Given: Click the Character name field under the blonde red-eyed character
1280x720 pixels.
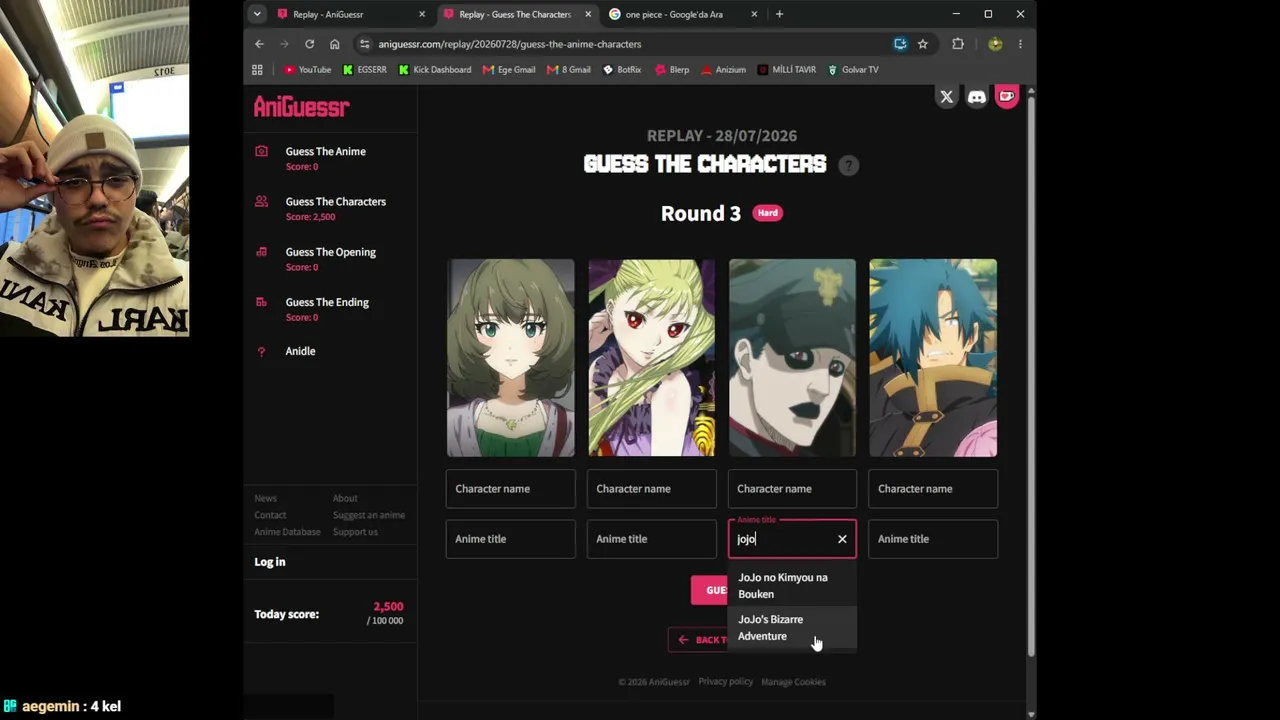Looking at the screenshot, I should [651, 489].
